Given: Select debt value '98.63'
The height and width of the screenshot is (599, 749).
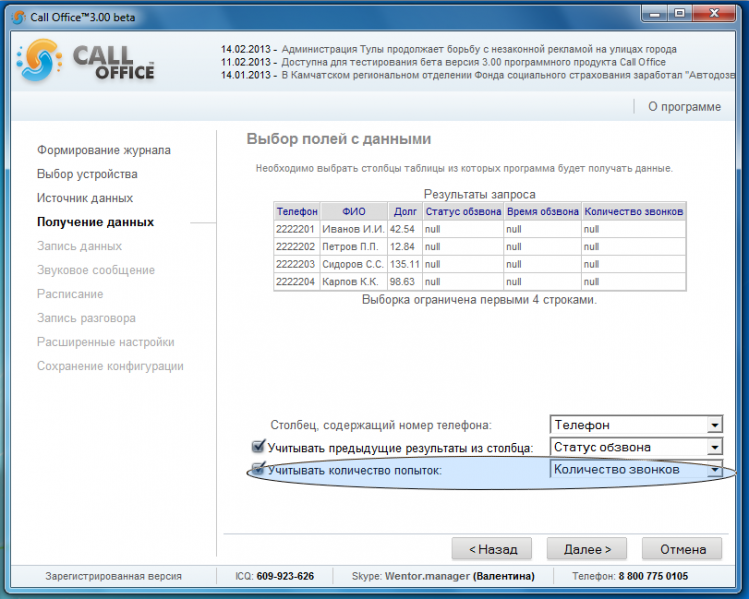Looking at the screenshot, I should [405, 281].
